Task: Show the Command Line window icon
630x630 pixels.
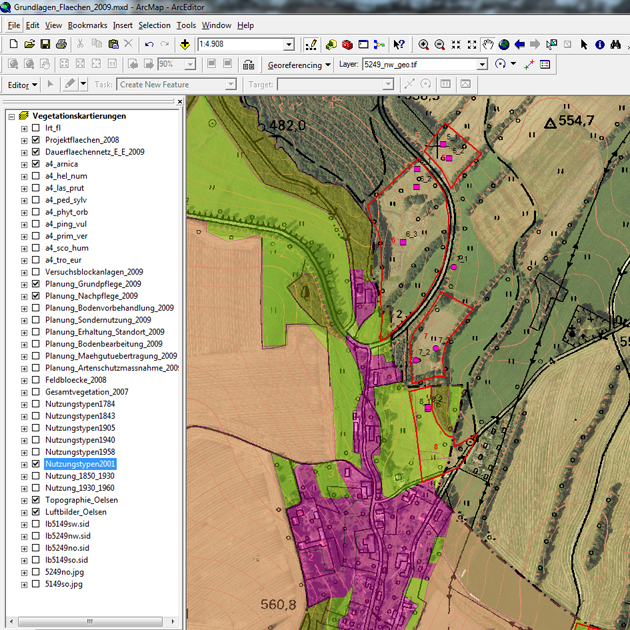Action: [x=363, y=44]
